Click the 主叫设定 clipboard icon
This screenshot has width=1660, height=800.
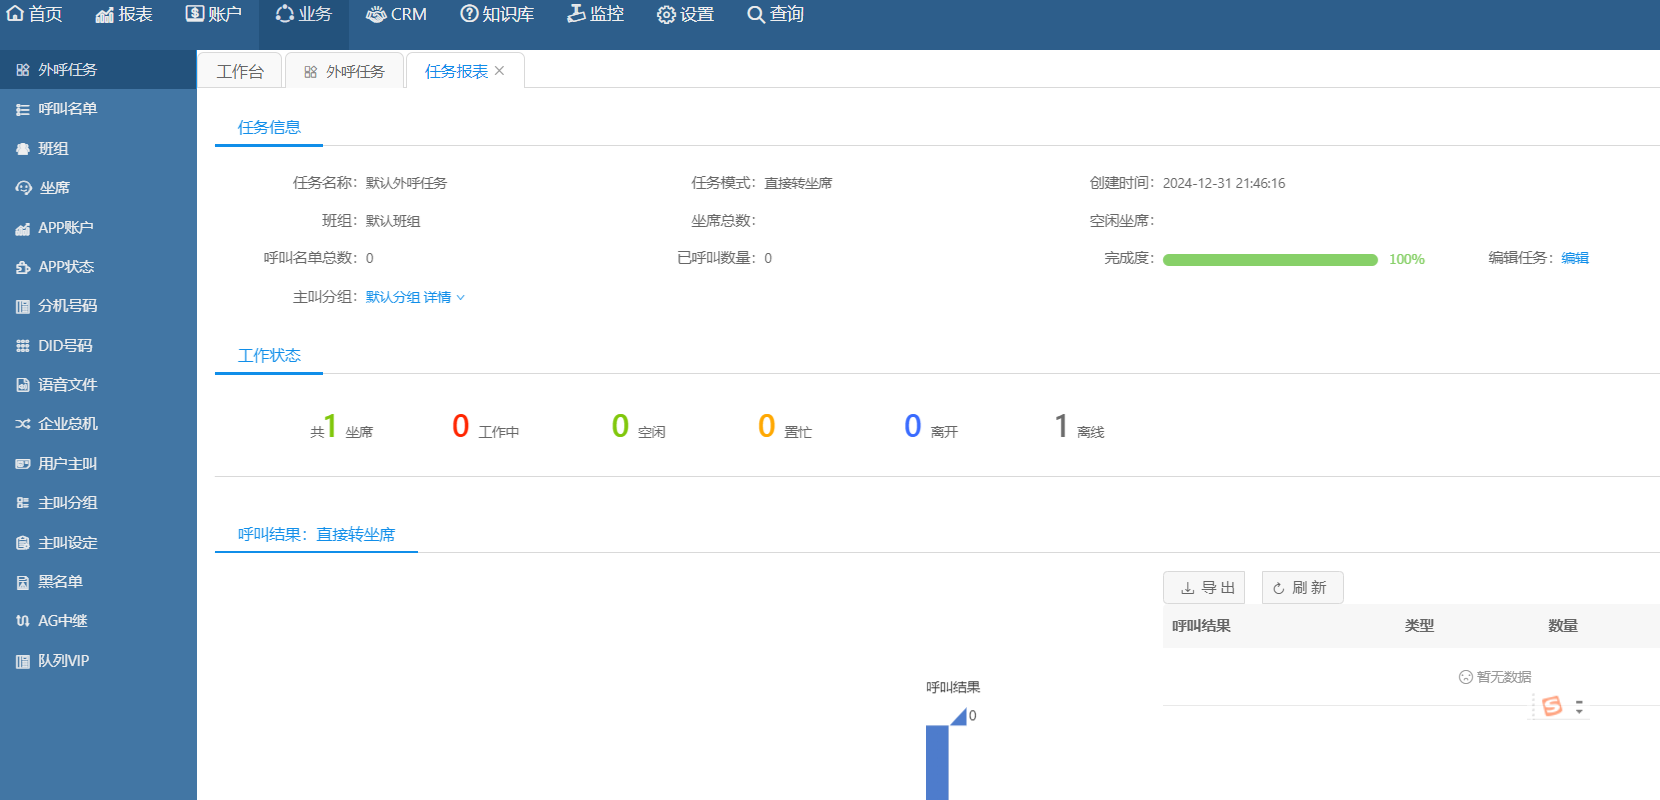(23, 543)
